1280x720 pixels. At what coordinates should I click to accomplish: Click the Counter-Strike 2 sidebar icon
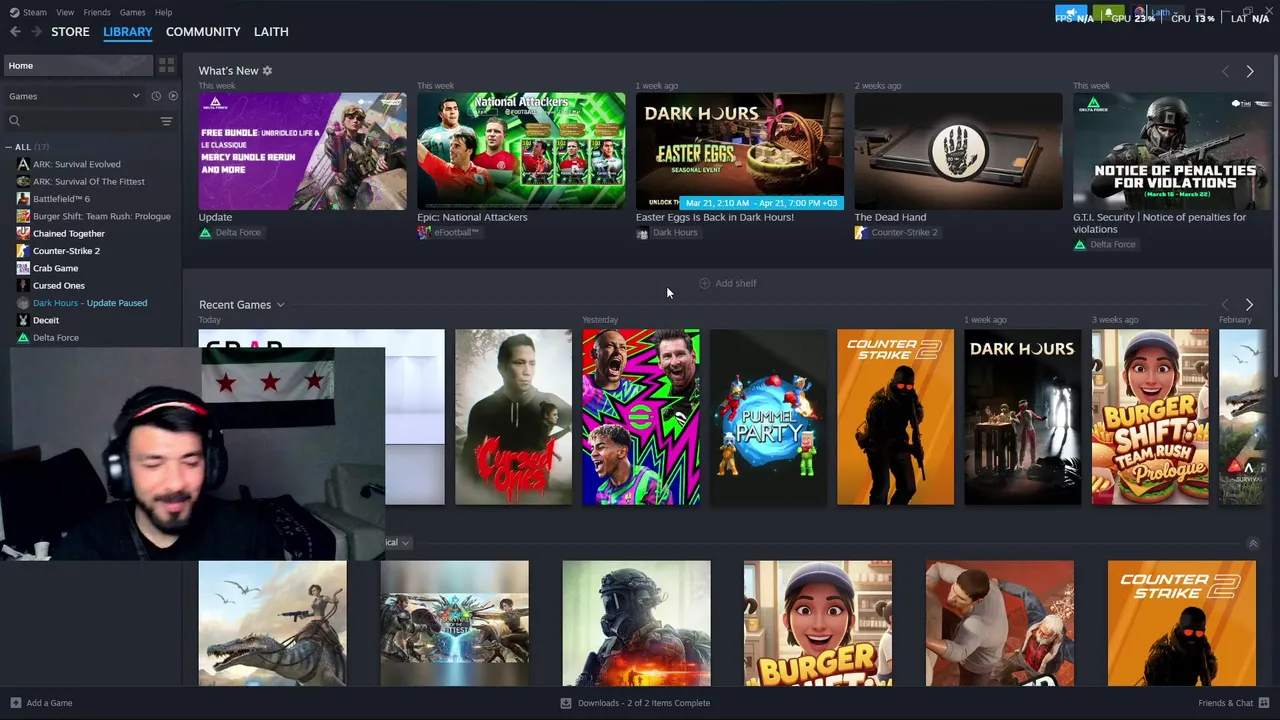pyautogui.click(x=23, y=251)
